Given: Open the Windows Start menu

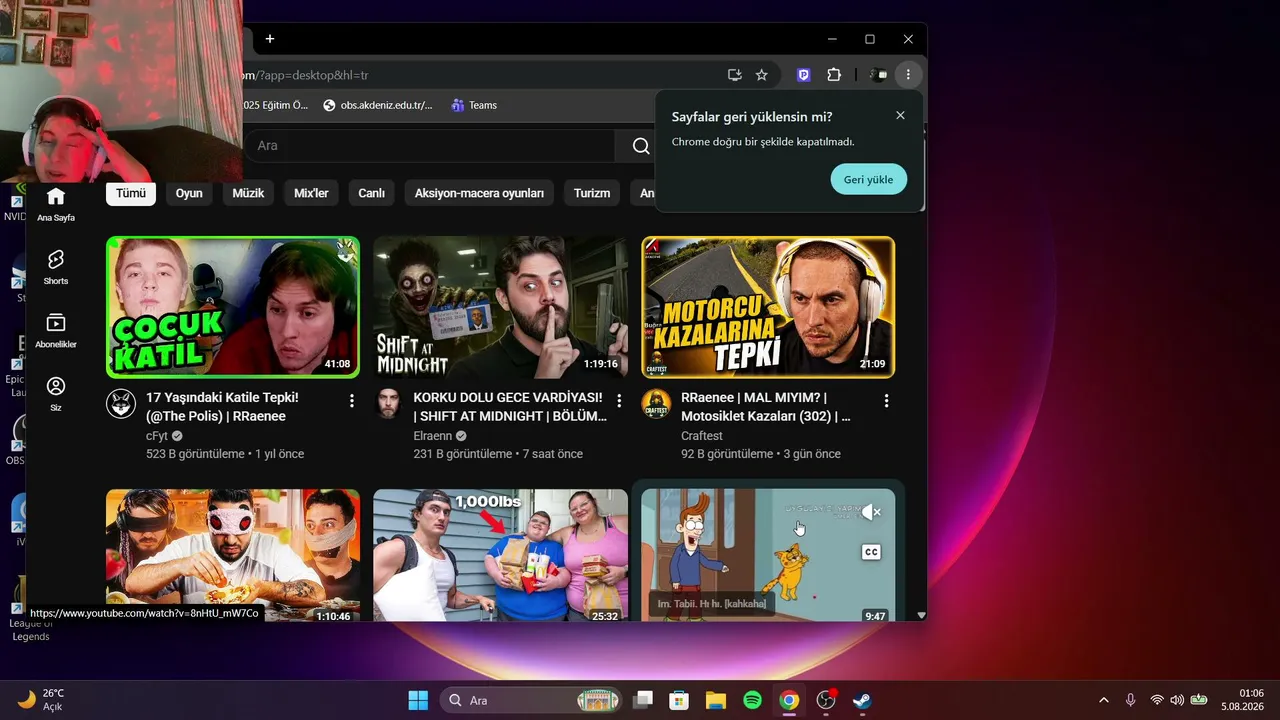Looking at the screenshot, I should (418, 700).
